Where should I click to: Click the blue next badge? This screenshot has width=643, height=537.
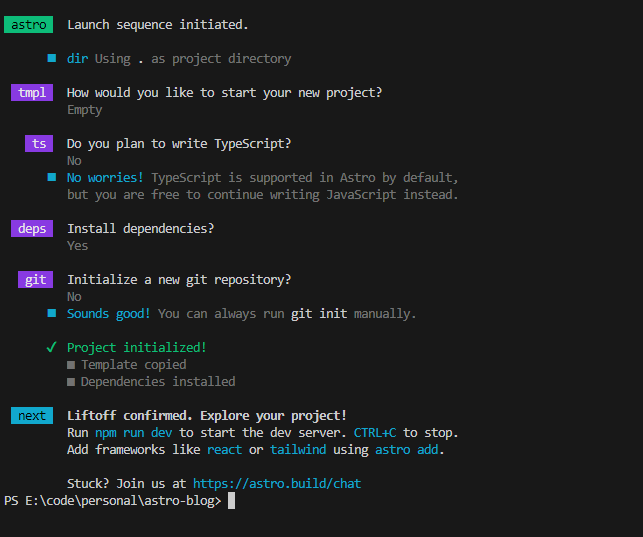point(32,416)
